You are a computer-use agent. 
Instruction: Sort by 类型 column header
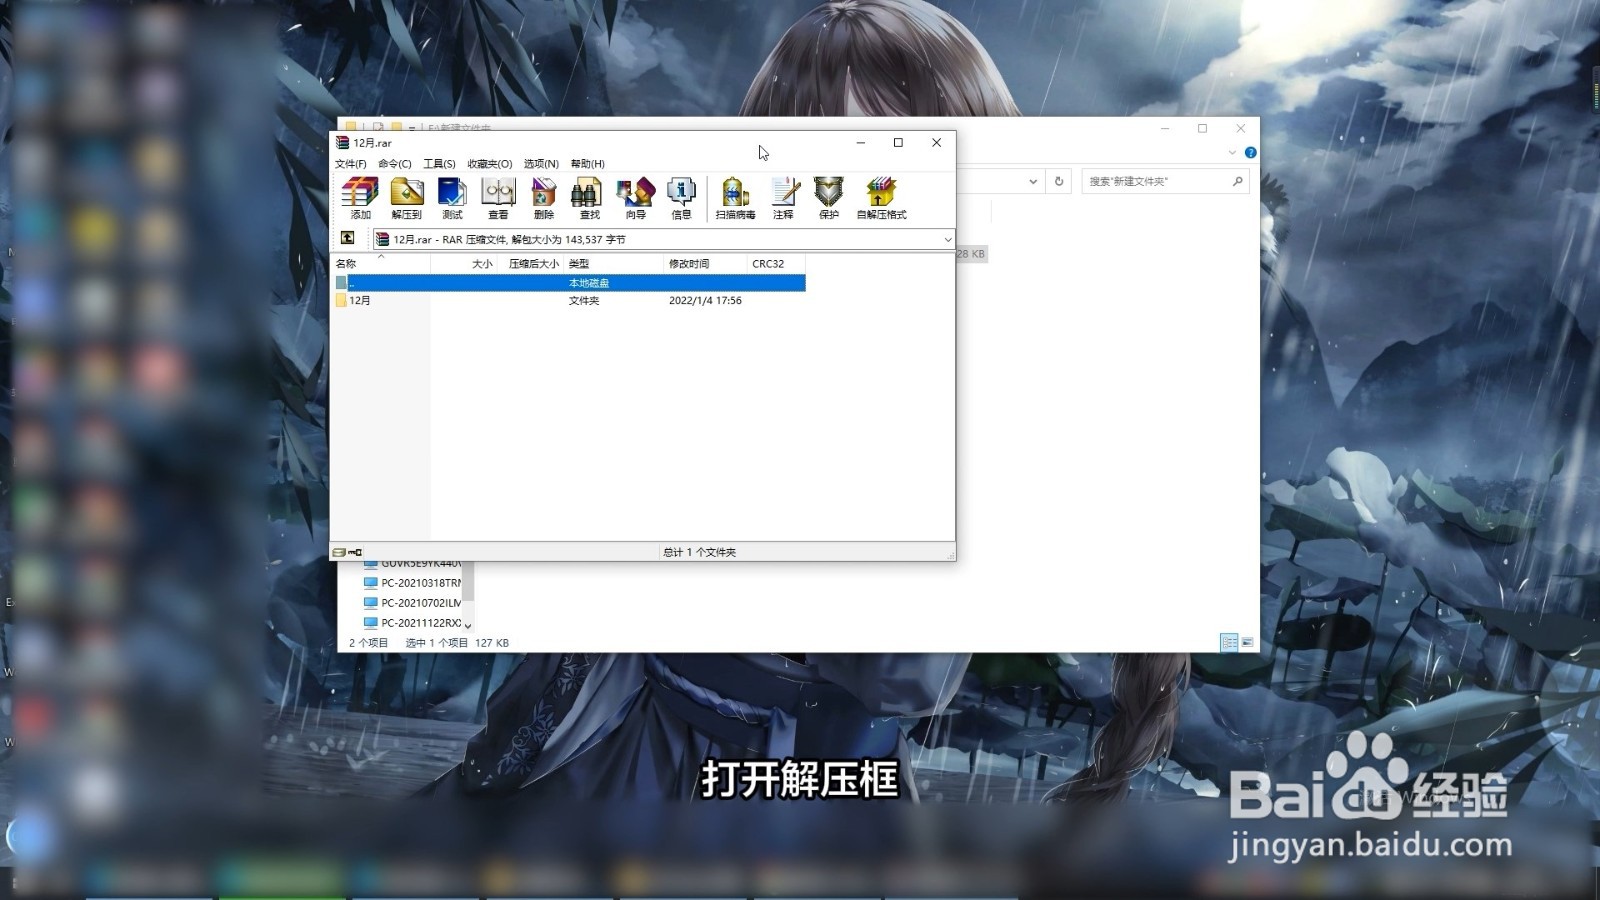(614, 264)
